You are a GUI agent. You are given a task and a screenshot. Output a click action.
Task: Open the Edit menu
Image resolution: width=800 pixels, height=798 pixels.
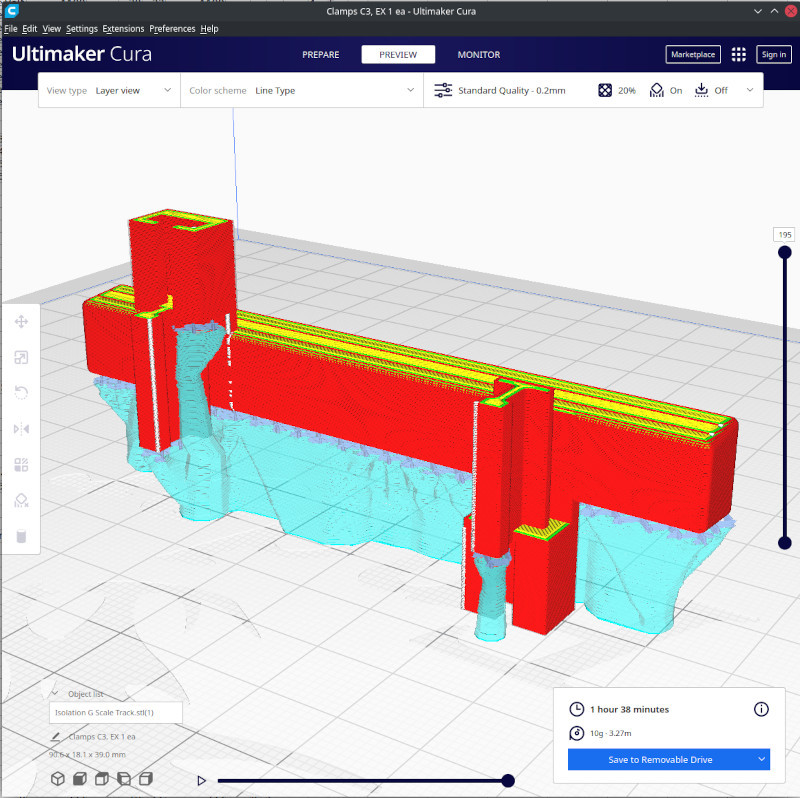click(x=30, y=29)
